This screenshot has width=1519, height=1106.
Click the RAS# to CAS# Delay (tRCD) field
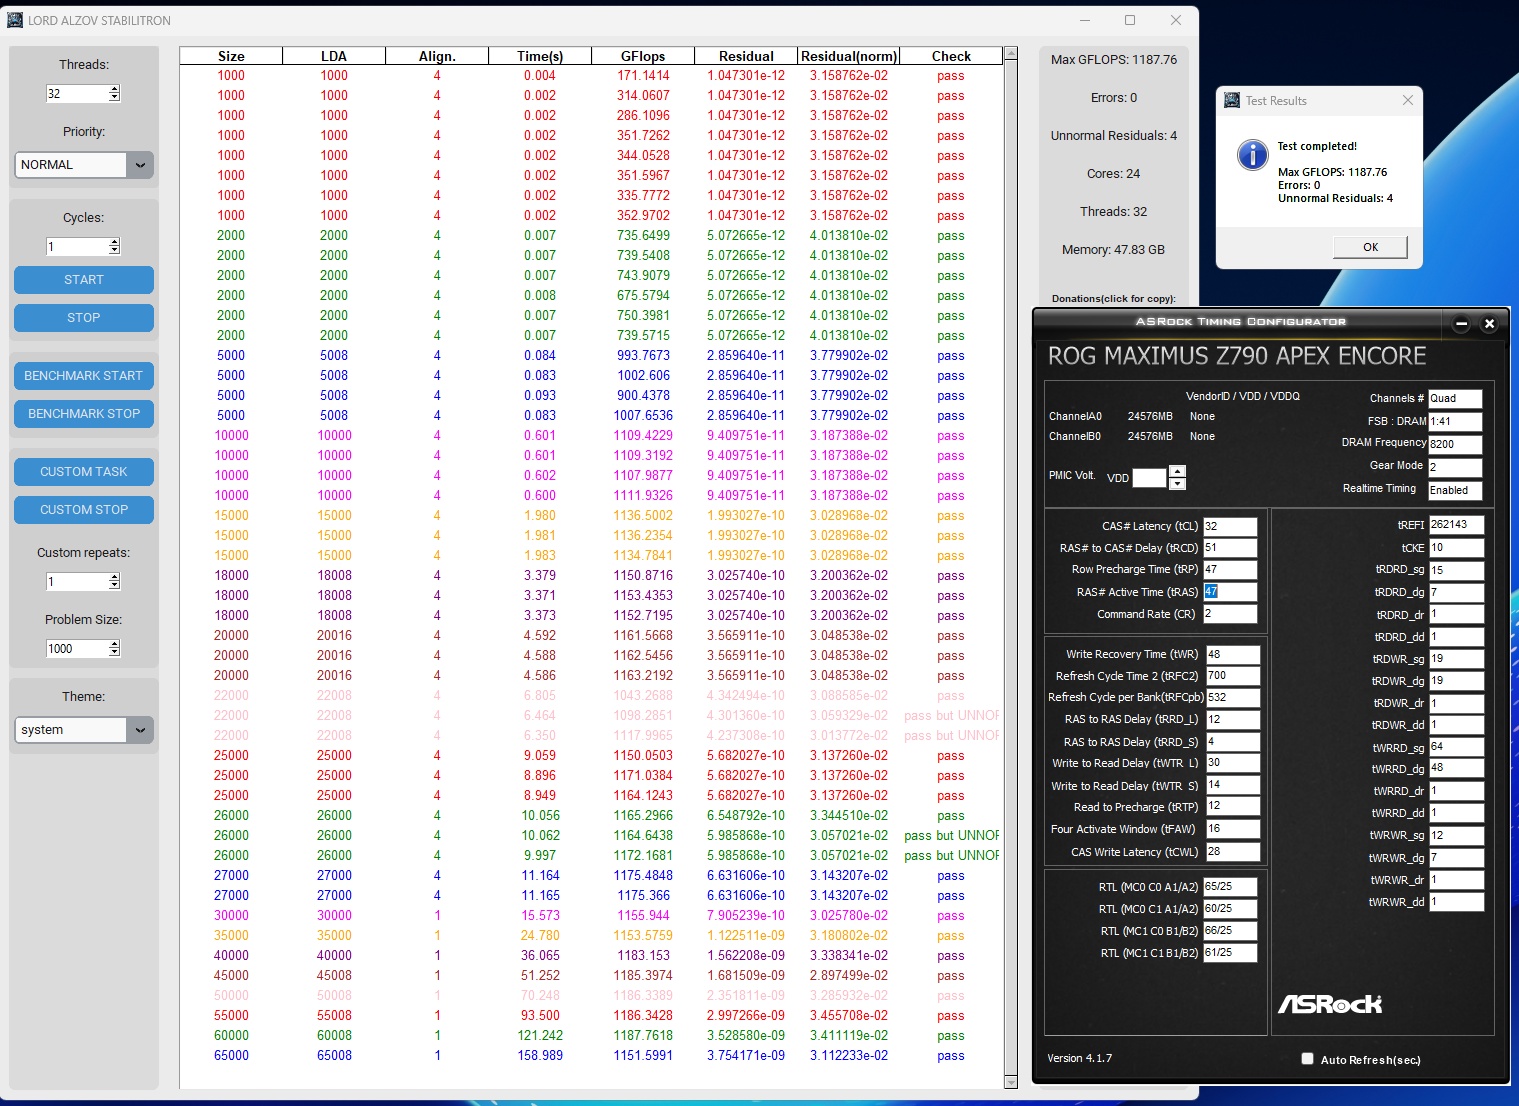coord(1230,548)
